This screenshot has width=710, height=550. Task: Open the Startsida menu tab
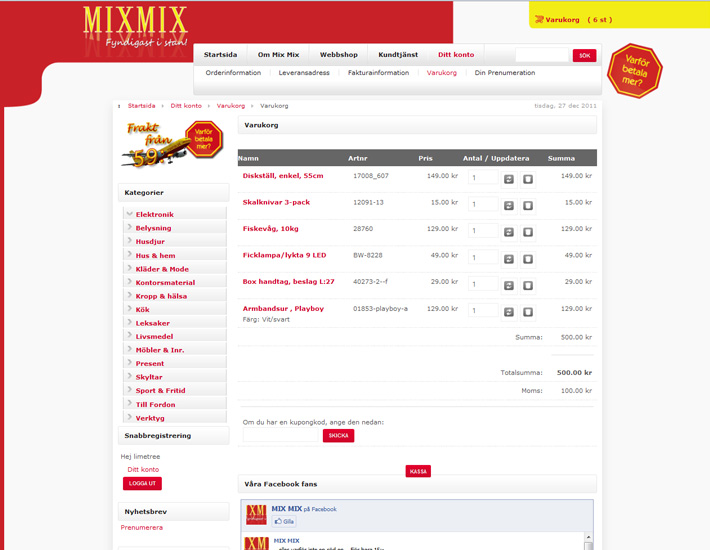coord(220,55)
